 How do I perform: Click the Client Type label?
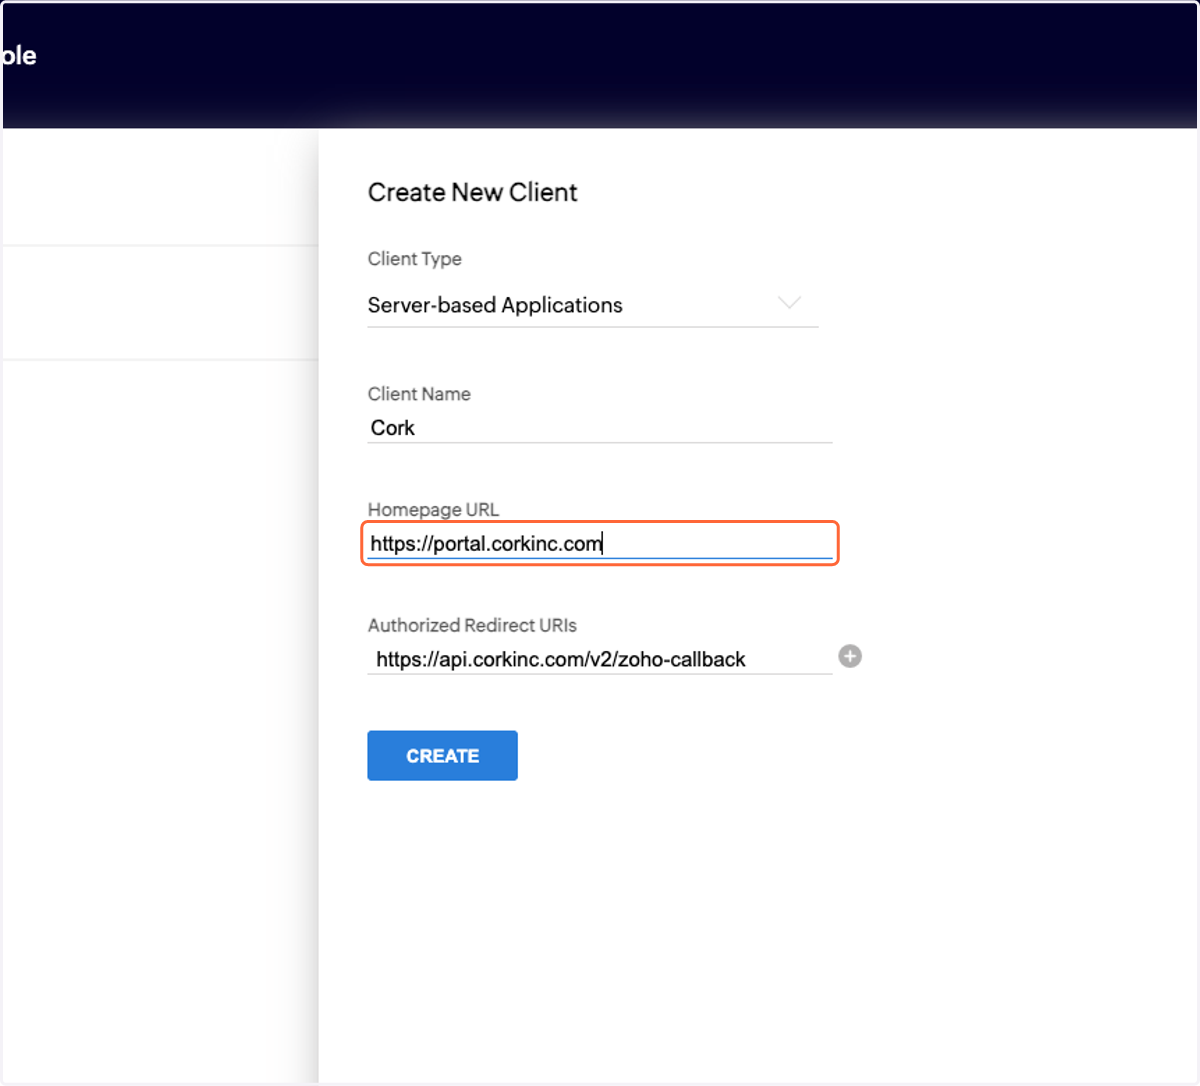(x=415, y=259)
